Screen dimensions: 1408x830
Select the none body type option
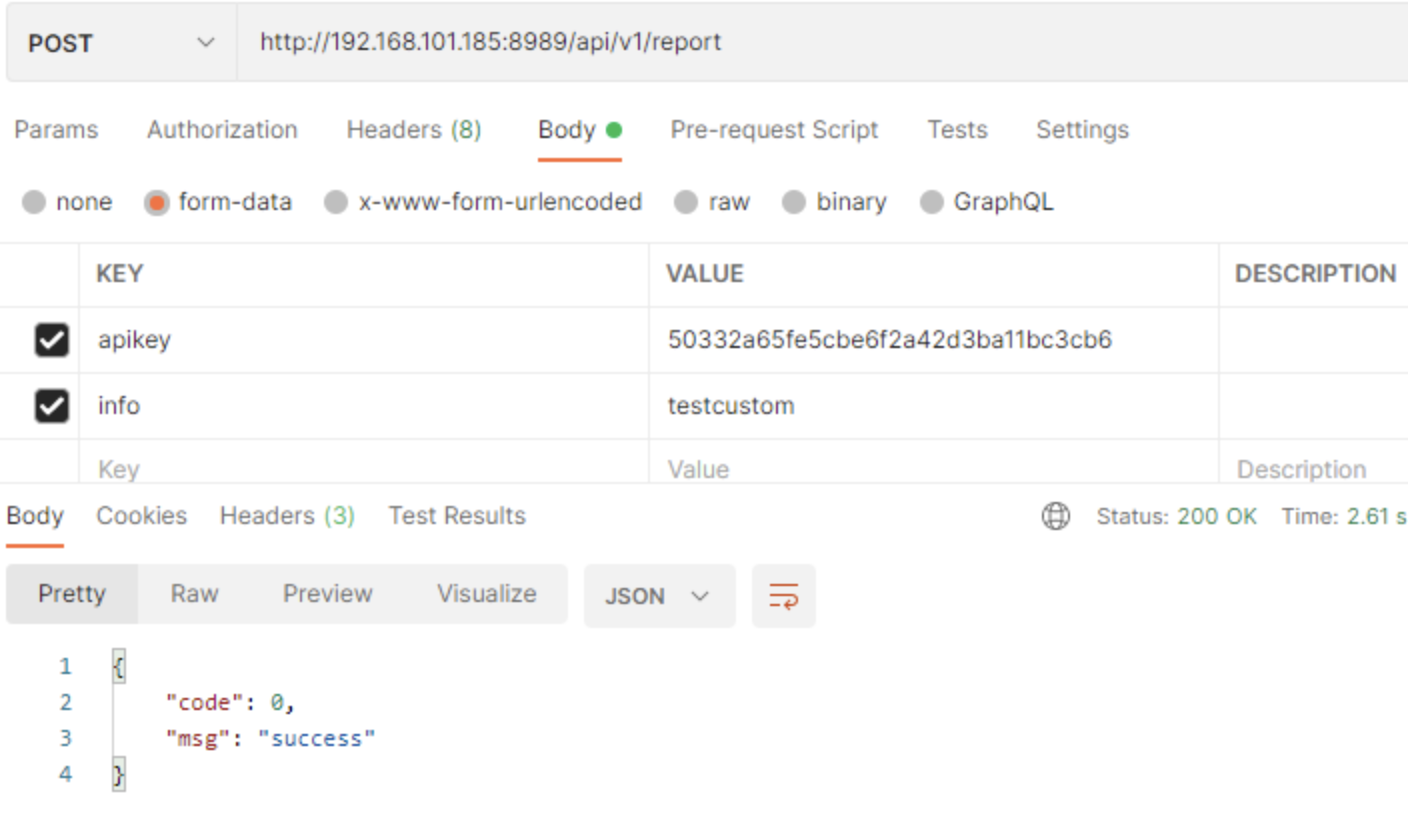point(34,203)
